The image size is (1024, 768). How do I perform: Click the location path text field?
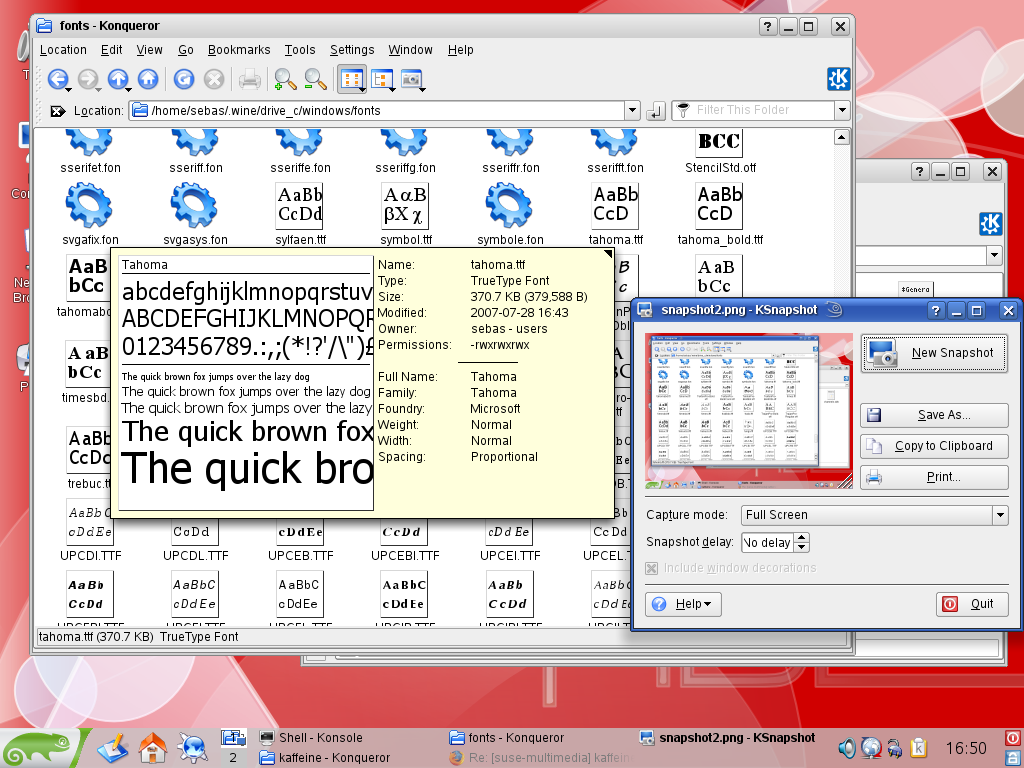tap(377, 111)
